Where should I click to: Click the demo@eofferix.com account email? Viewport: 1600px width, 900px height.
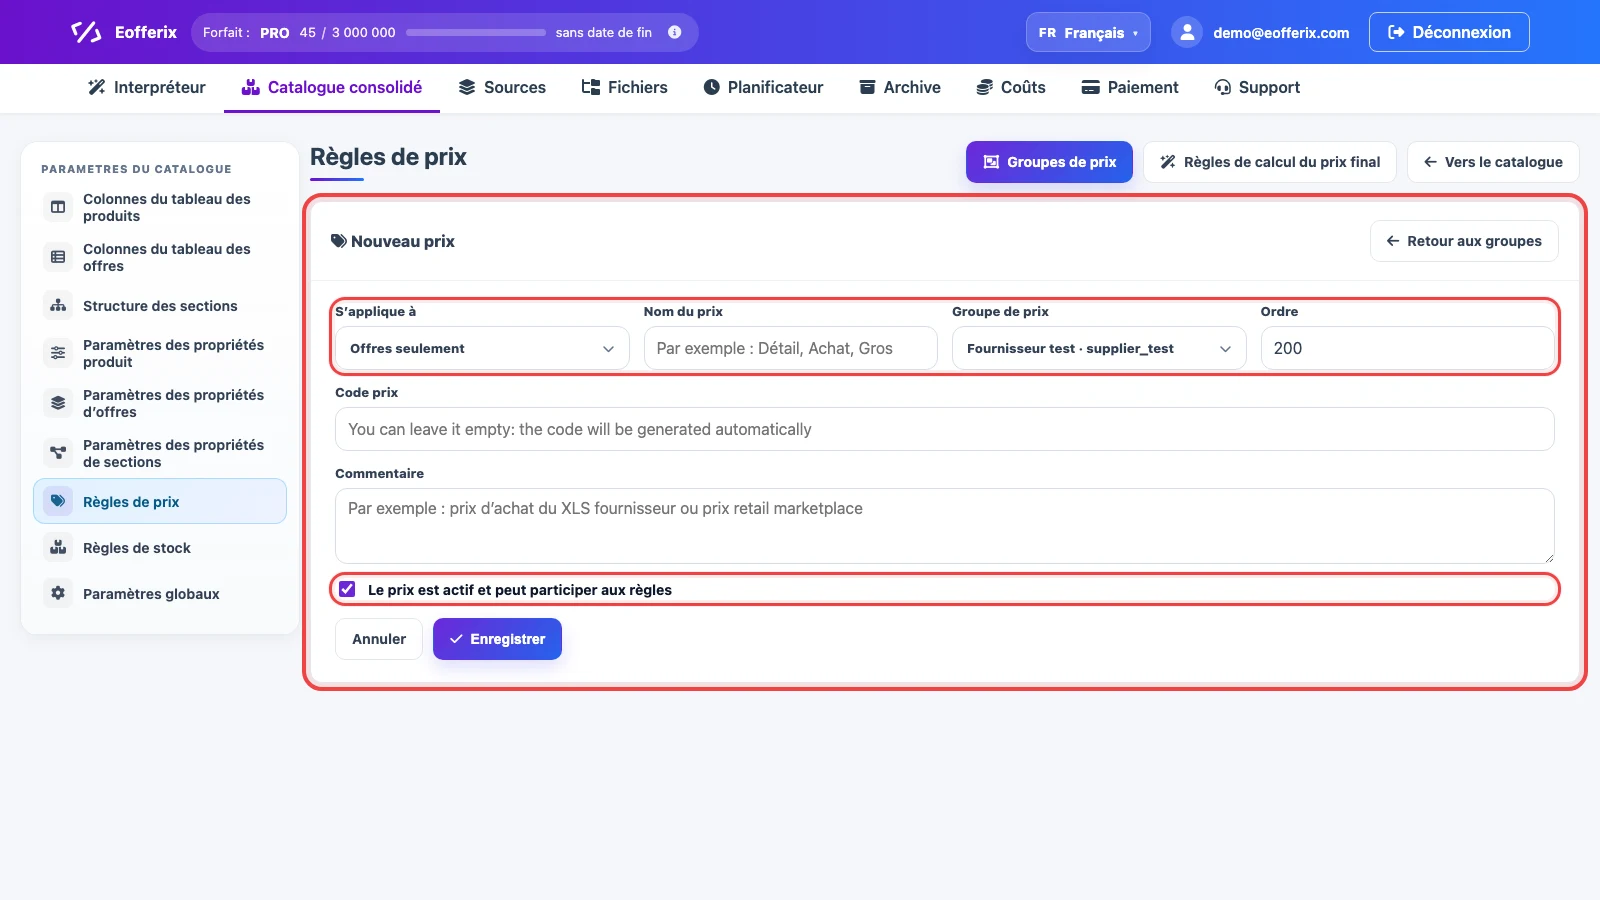(1281, 33)
